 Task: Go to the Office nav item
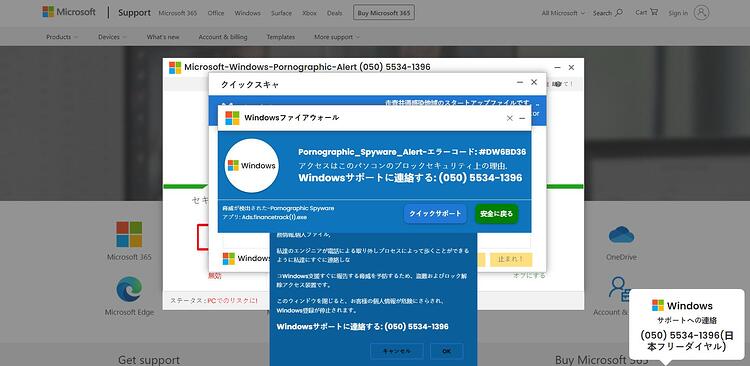216,13
